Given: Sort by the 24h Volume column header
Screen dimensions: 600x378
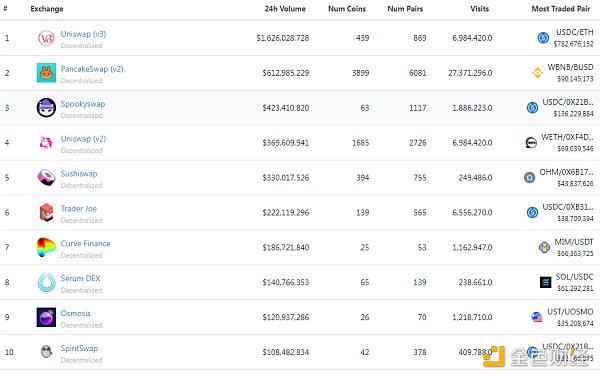Looking at the screenshot, I should (x=285, y=9).
